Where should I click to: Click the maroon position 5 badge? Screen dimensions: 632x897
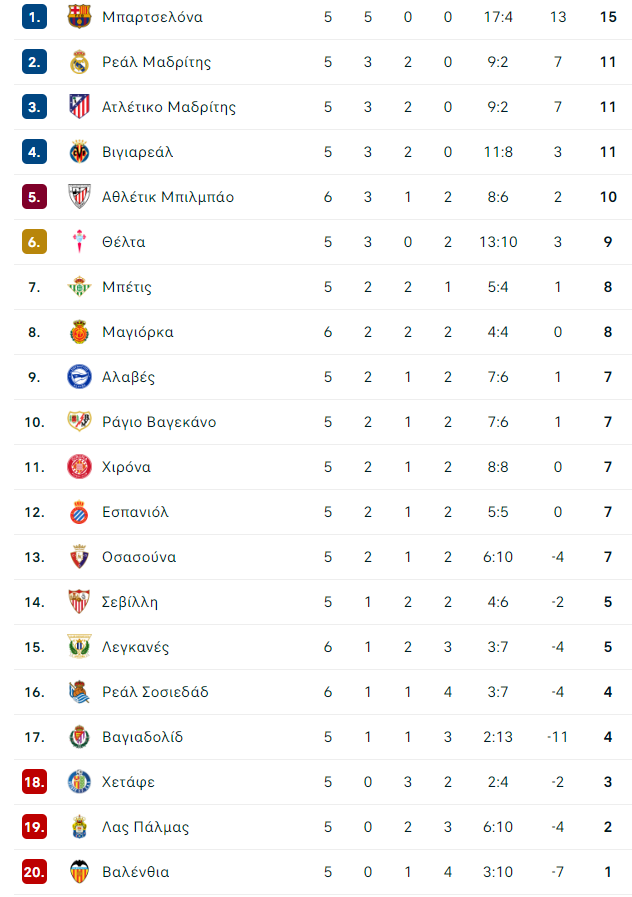pos(34,197)
